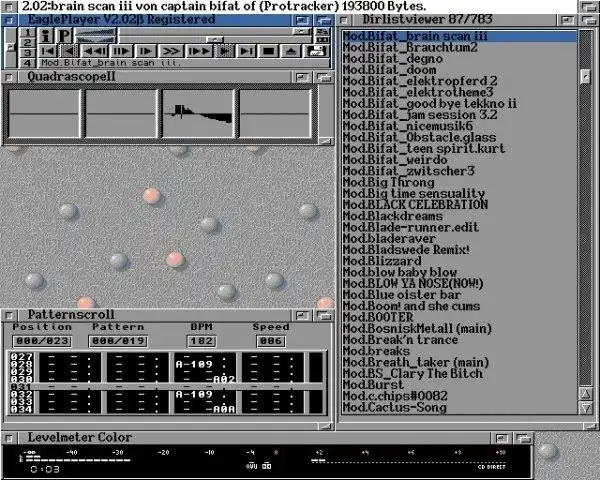Select Mod.Bifat_elektrotheme3
Screen dimensions: 600x480
tap(459, 92)
